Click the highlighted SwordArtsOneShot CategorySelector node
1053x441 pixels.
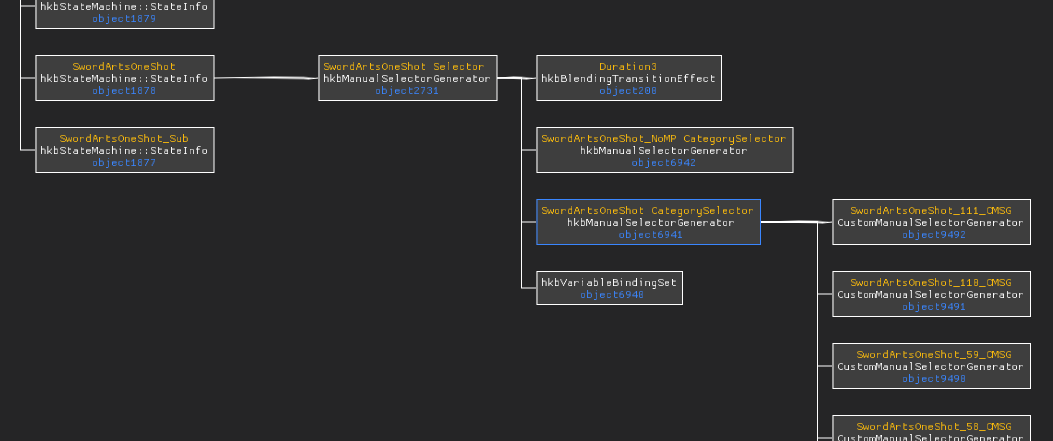point(648,222)
